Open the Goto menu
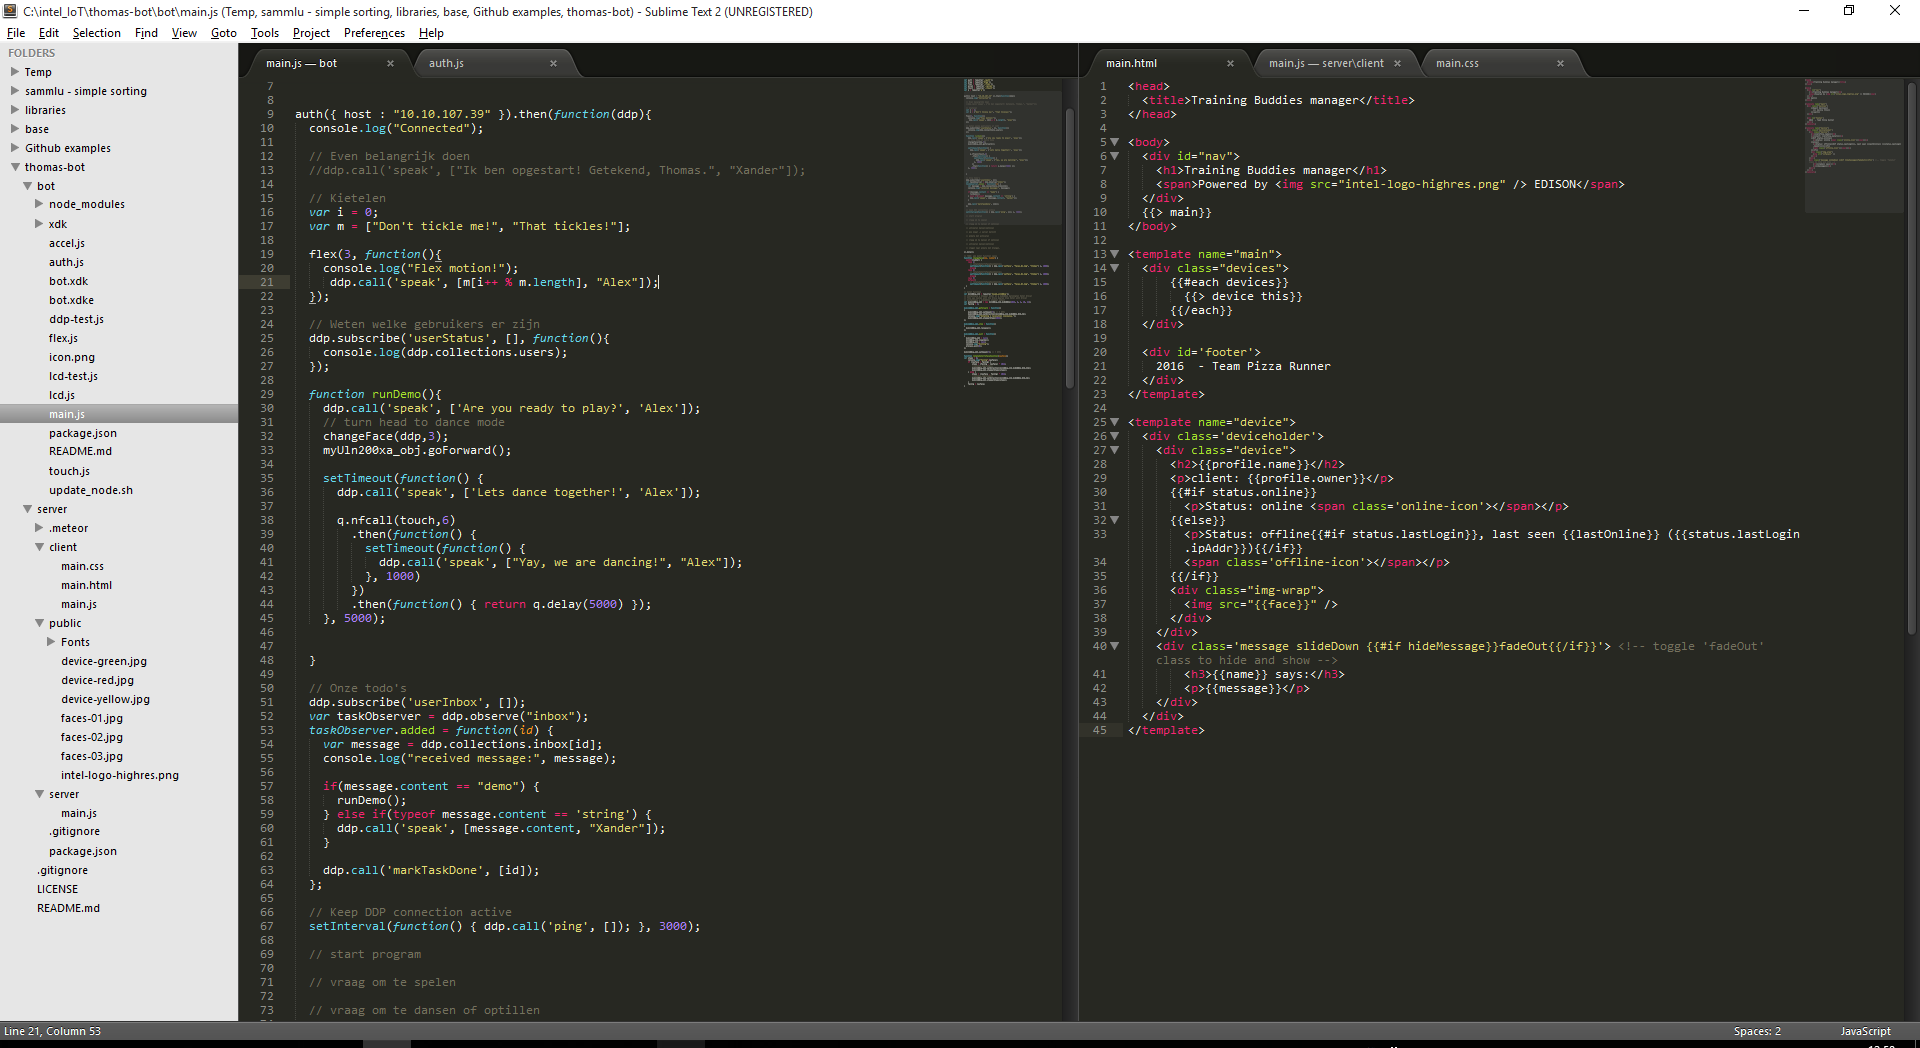1920x1048 pixels. (x=224, y=33)
